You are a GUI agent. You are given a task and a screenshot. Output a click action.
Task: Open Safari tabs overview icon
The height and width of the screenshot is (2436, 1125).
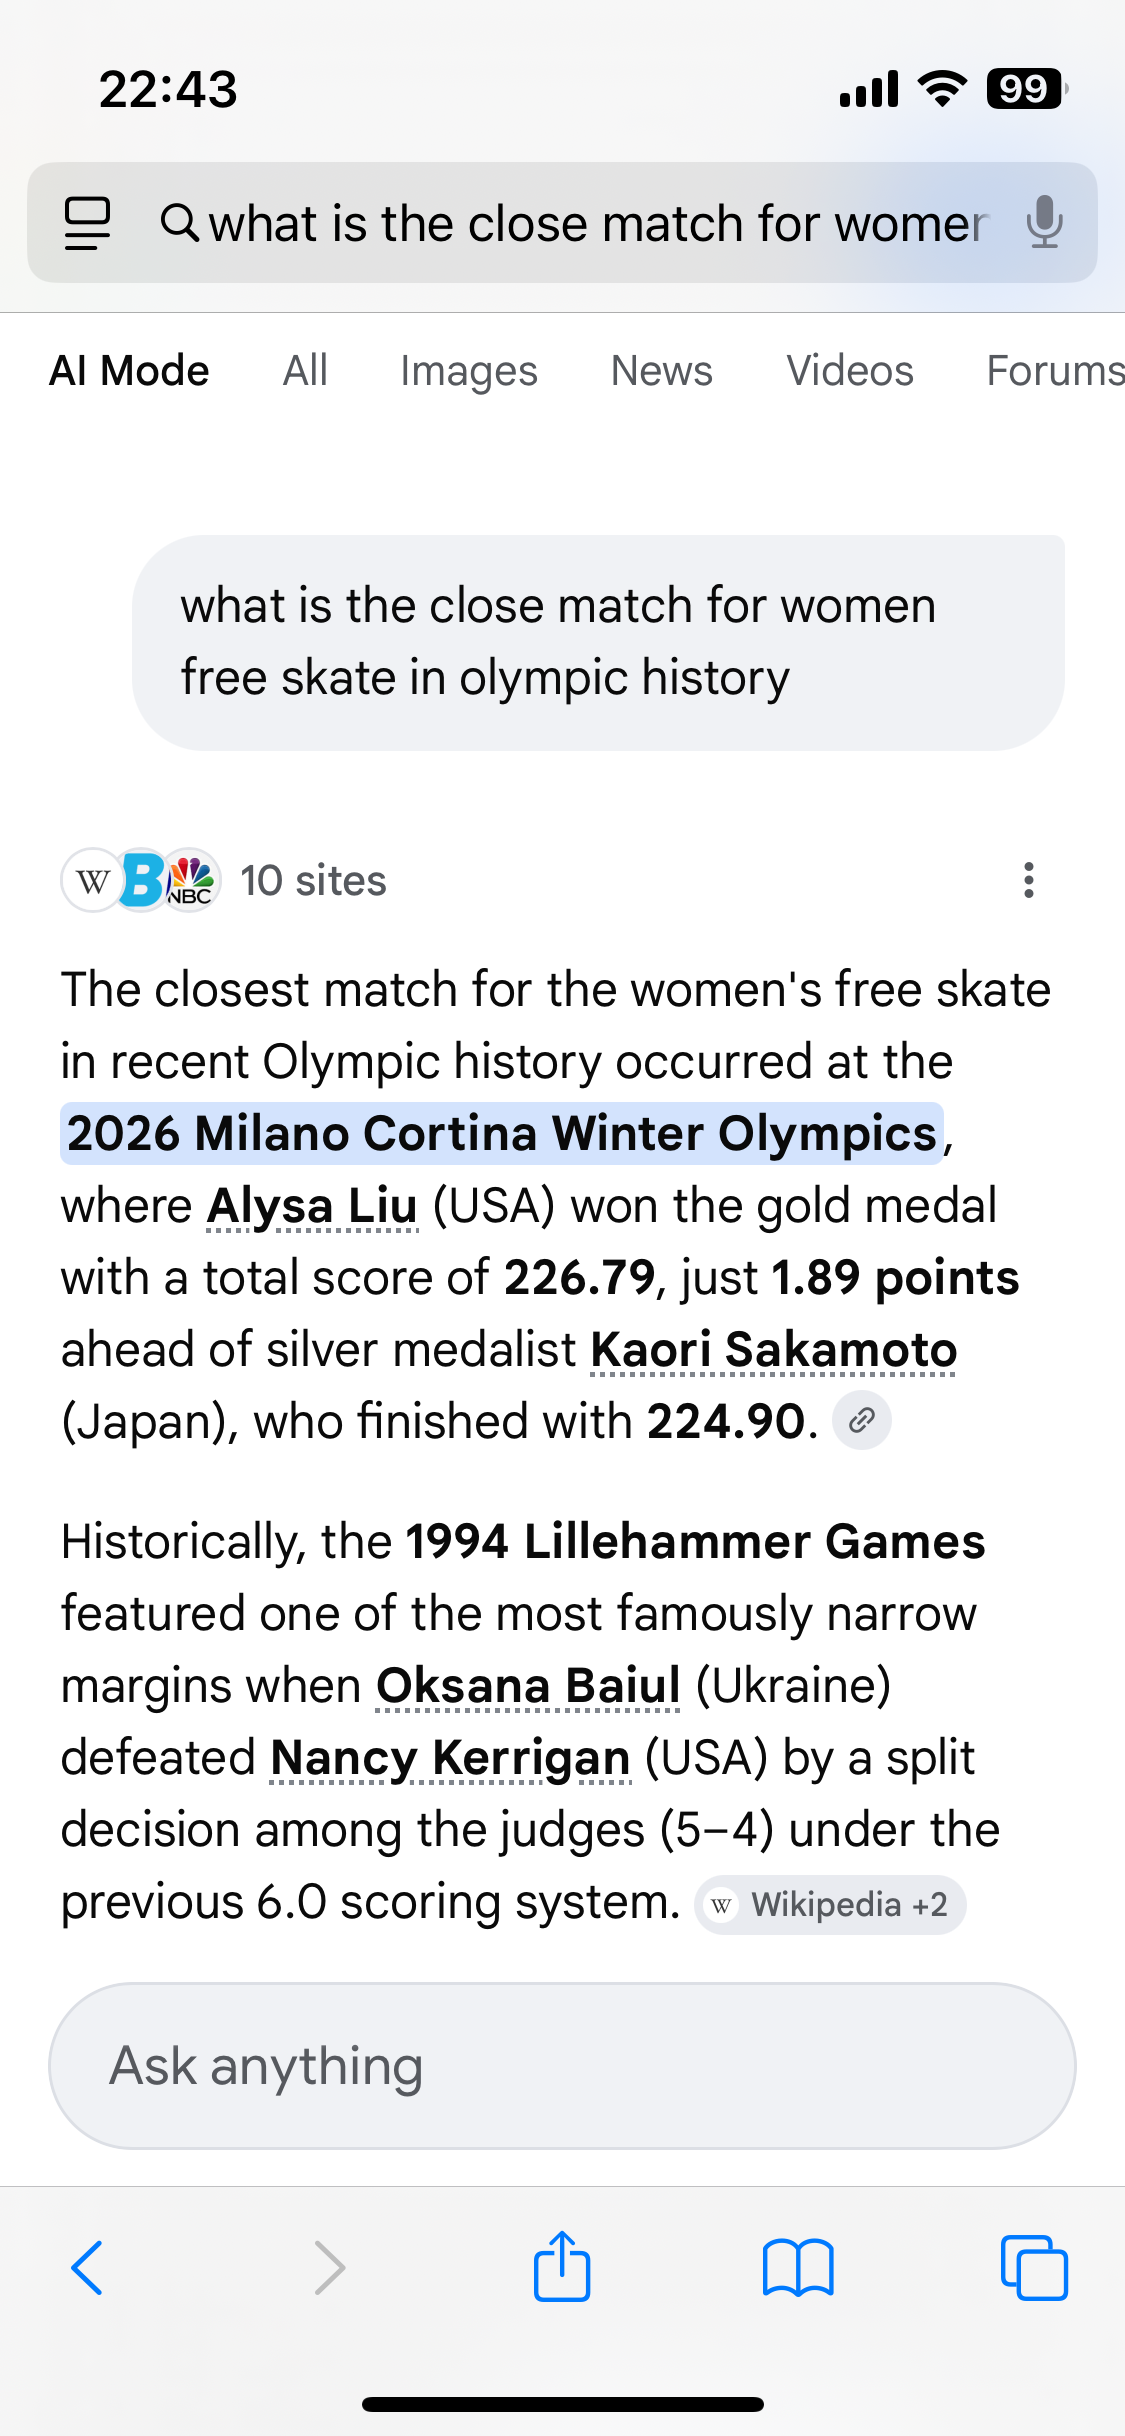[1033, 2267]
